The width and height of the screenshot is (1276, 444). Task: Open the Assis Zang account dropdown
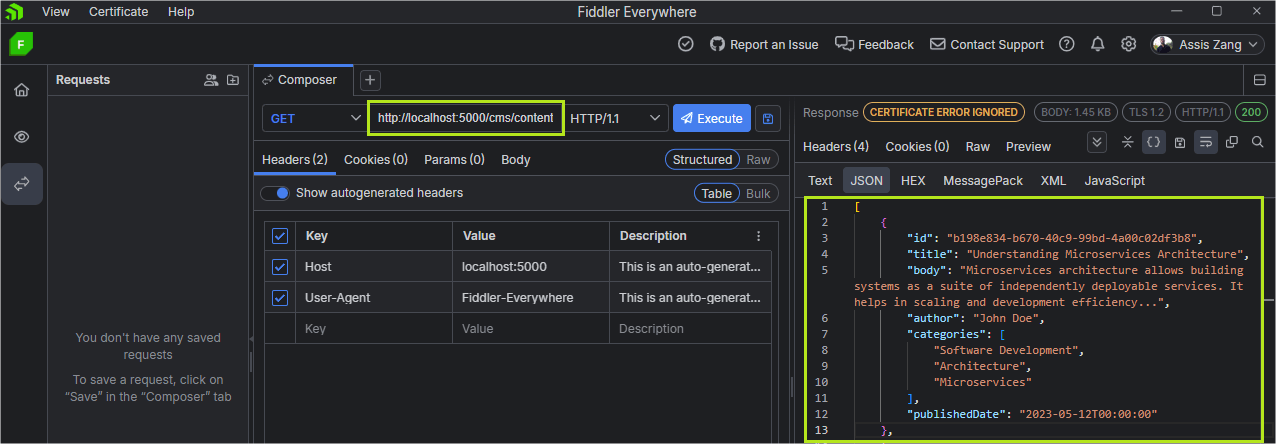1208,44
